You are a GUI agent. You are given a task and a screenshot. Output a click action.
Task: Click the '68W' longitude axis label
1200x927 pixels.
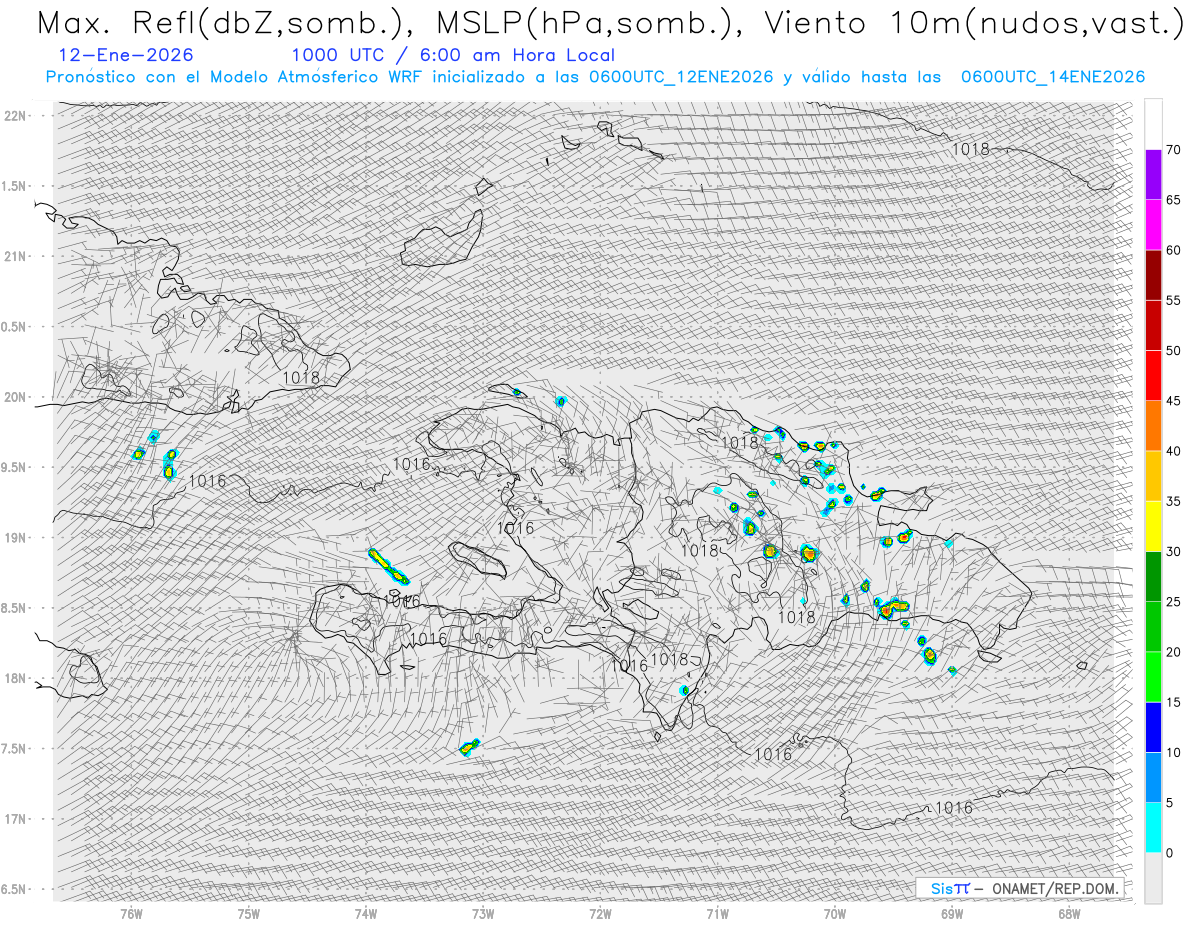click(1069, 914)
